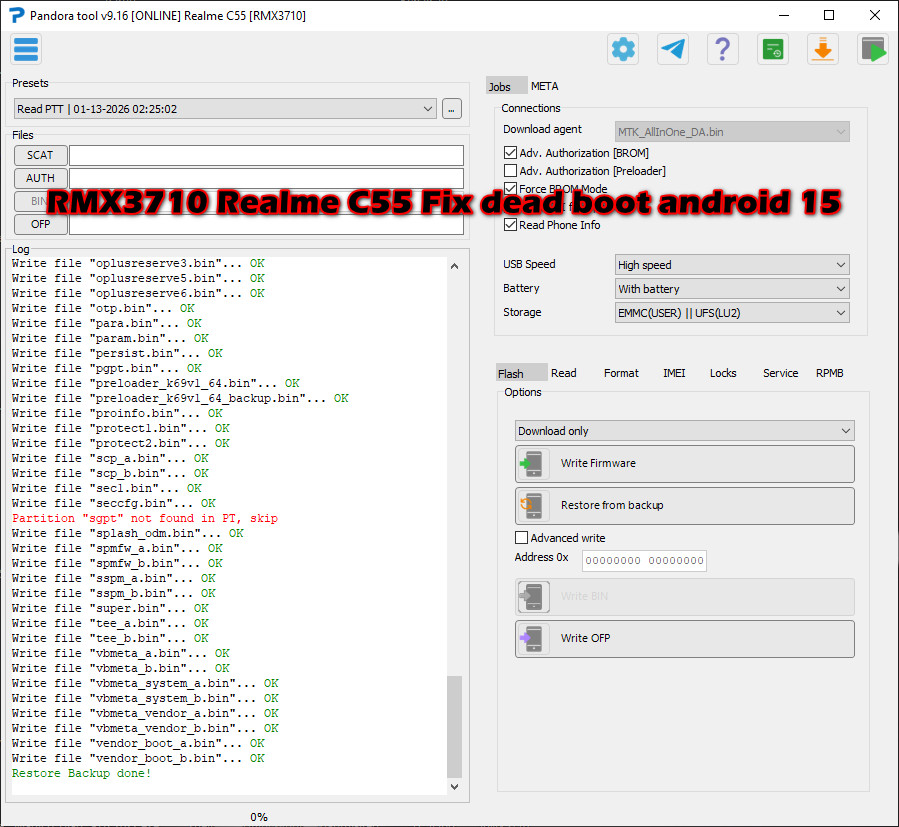
Task: Open the hamburger menu icon
Action: 26,49
